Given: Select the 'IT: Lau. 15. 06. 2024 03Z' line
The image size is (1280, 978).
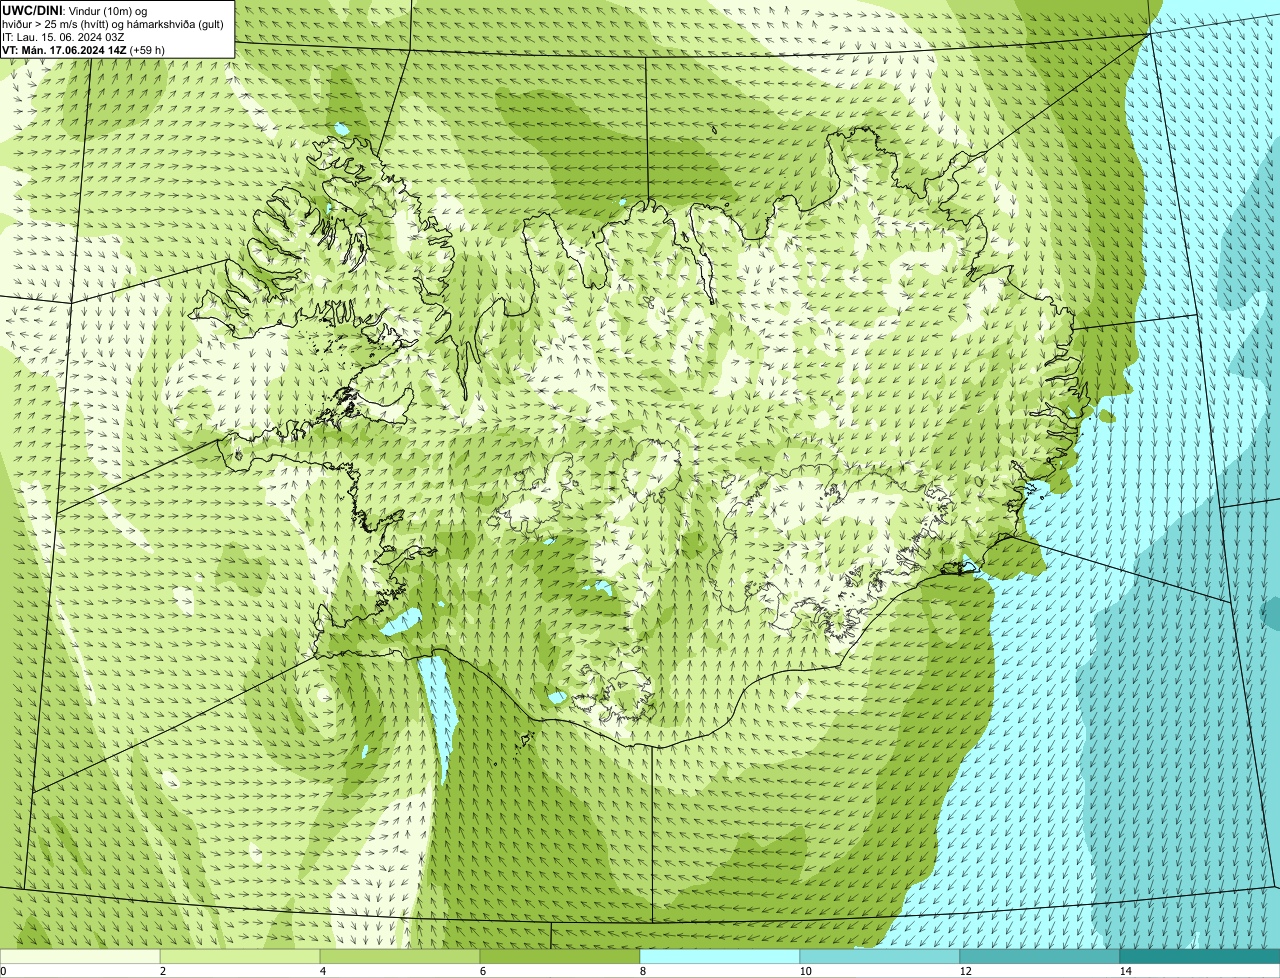Looking at the screenshot, I should click(x=63, y=37).
